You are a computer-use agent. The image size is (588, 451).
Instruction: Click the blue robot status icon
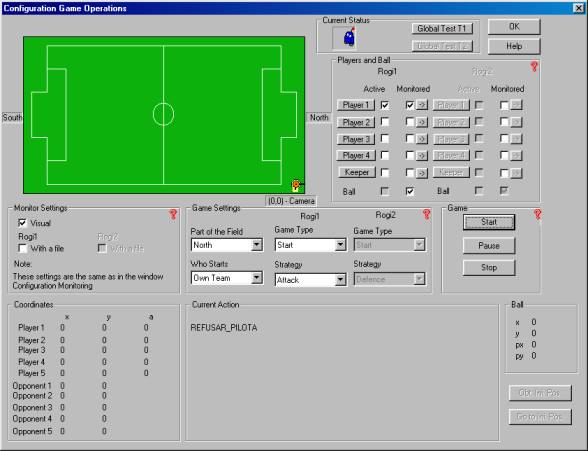click(x=350, y=38)
